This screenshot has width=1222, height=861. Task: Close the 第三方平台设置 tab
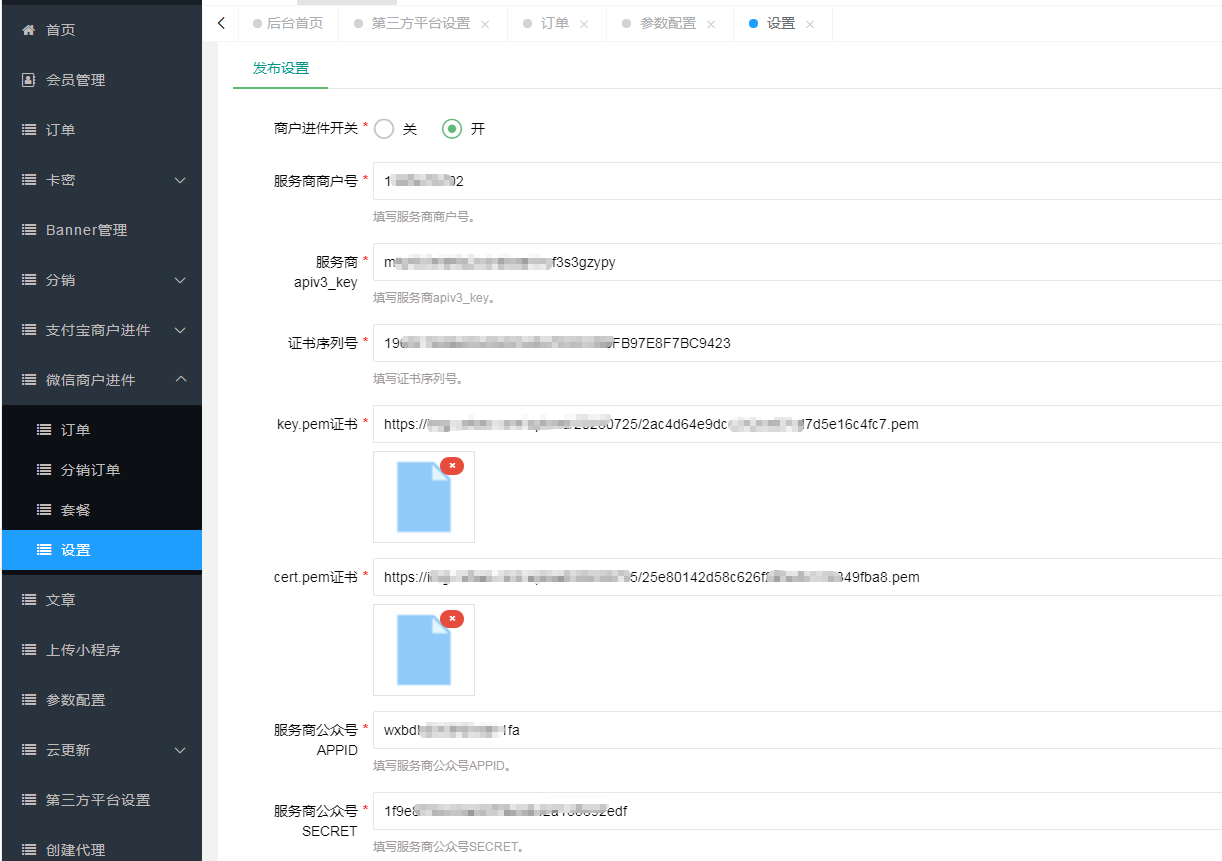tap(485, 24)
